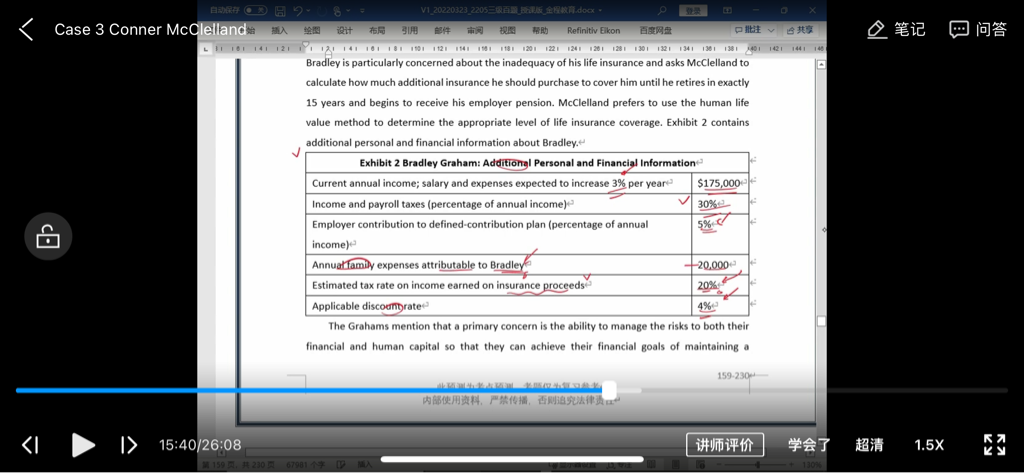Play the lecture video
1024x473 pixels.
tap(84, 445)
